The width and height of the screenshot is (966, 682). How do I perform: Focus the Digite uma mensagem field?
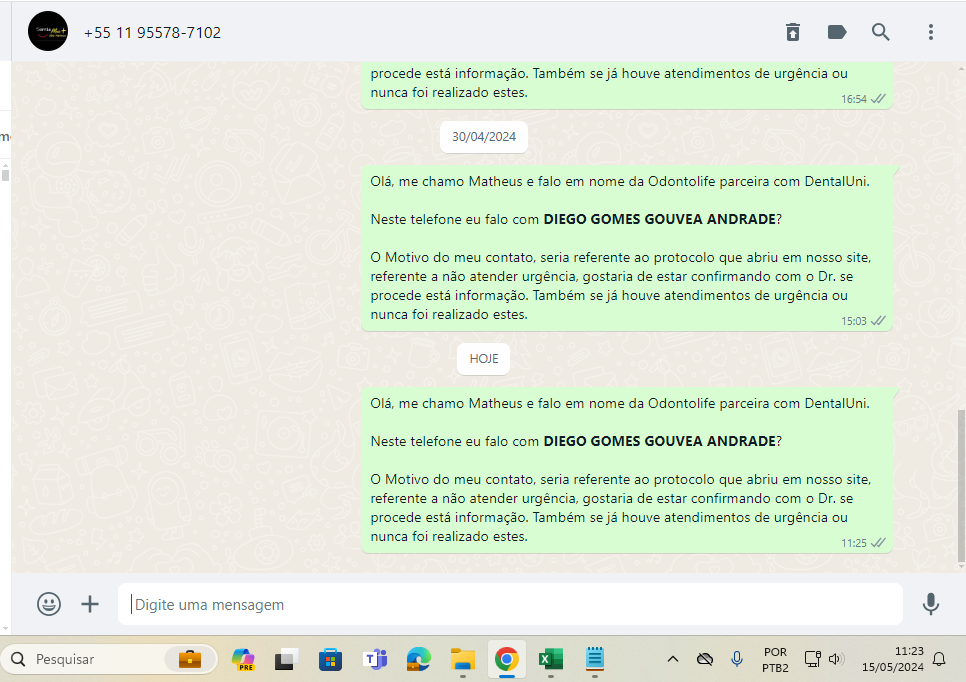pyautogui.click(x=510, y=604)
